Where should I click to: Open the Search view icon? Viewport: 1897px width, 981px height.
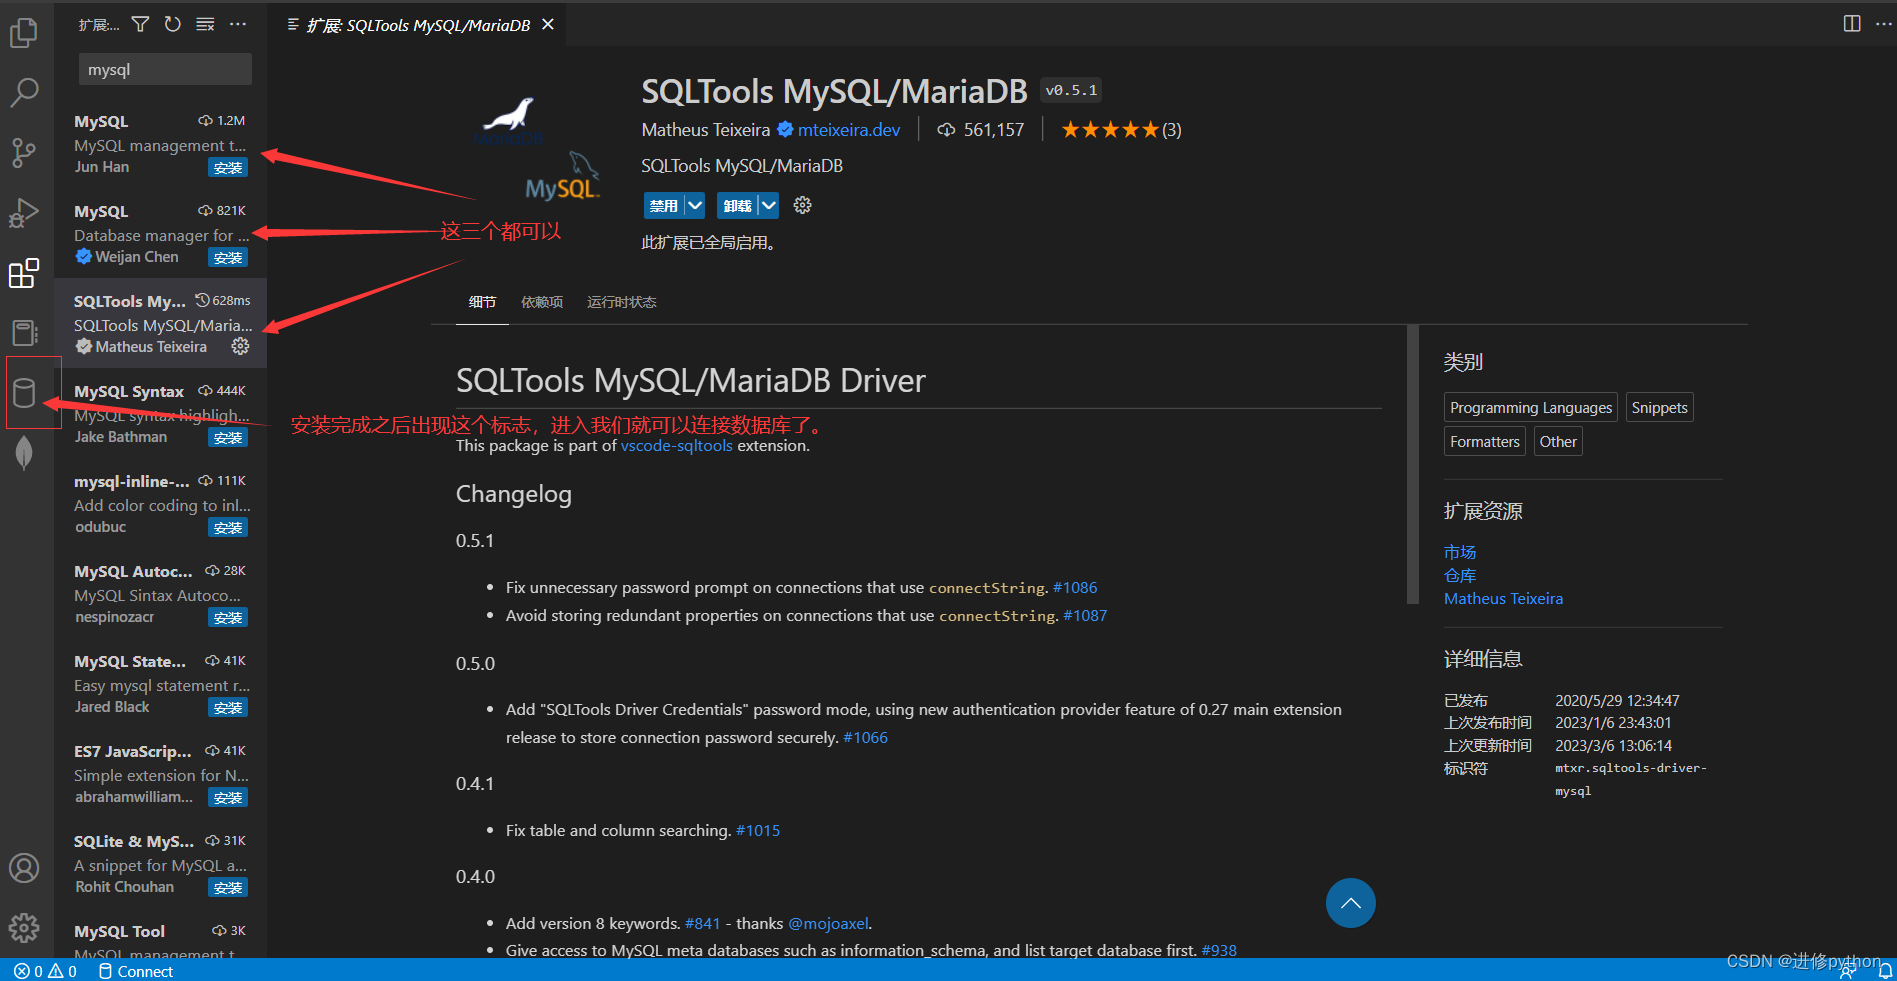click(x=24, y=93)
